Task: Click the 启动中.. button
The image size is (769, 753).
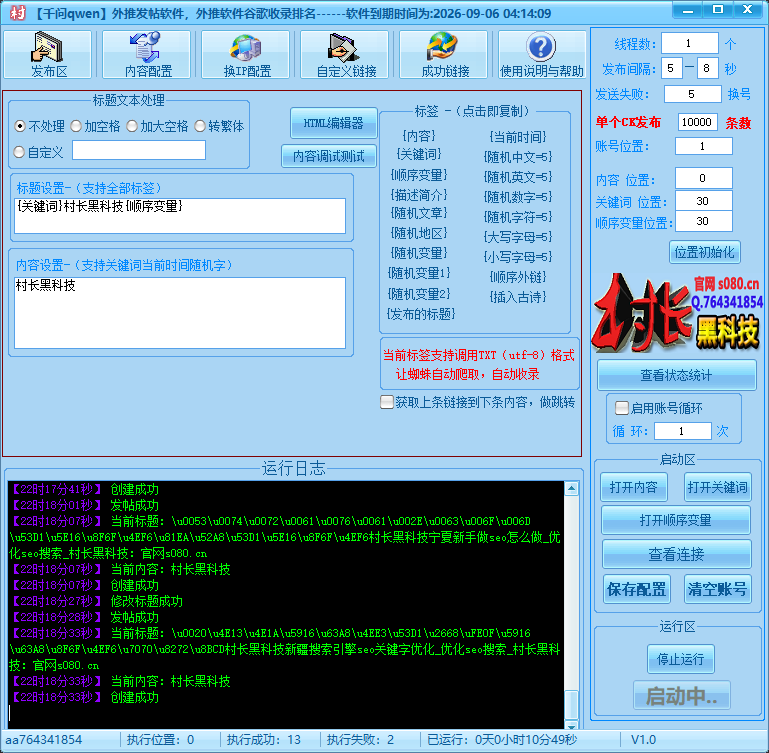Action: click(x=682, y=695)
